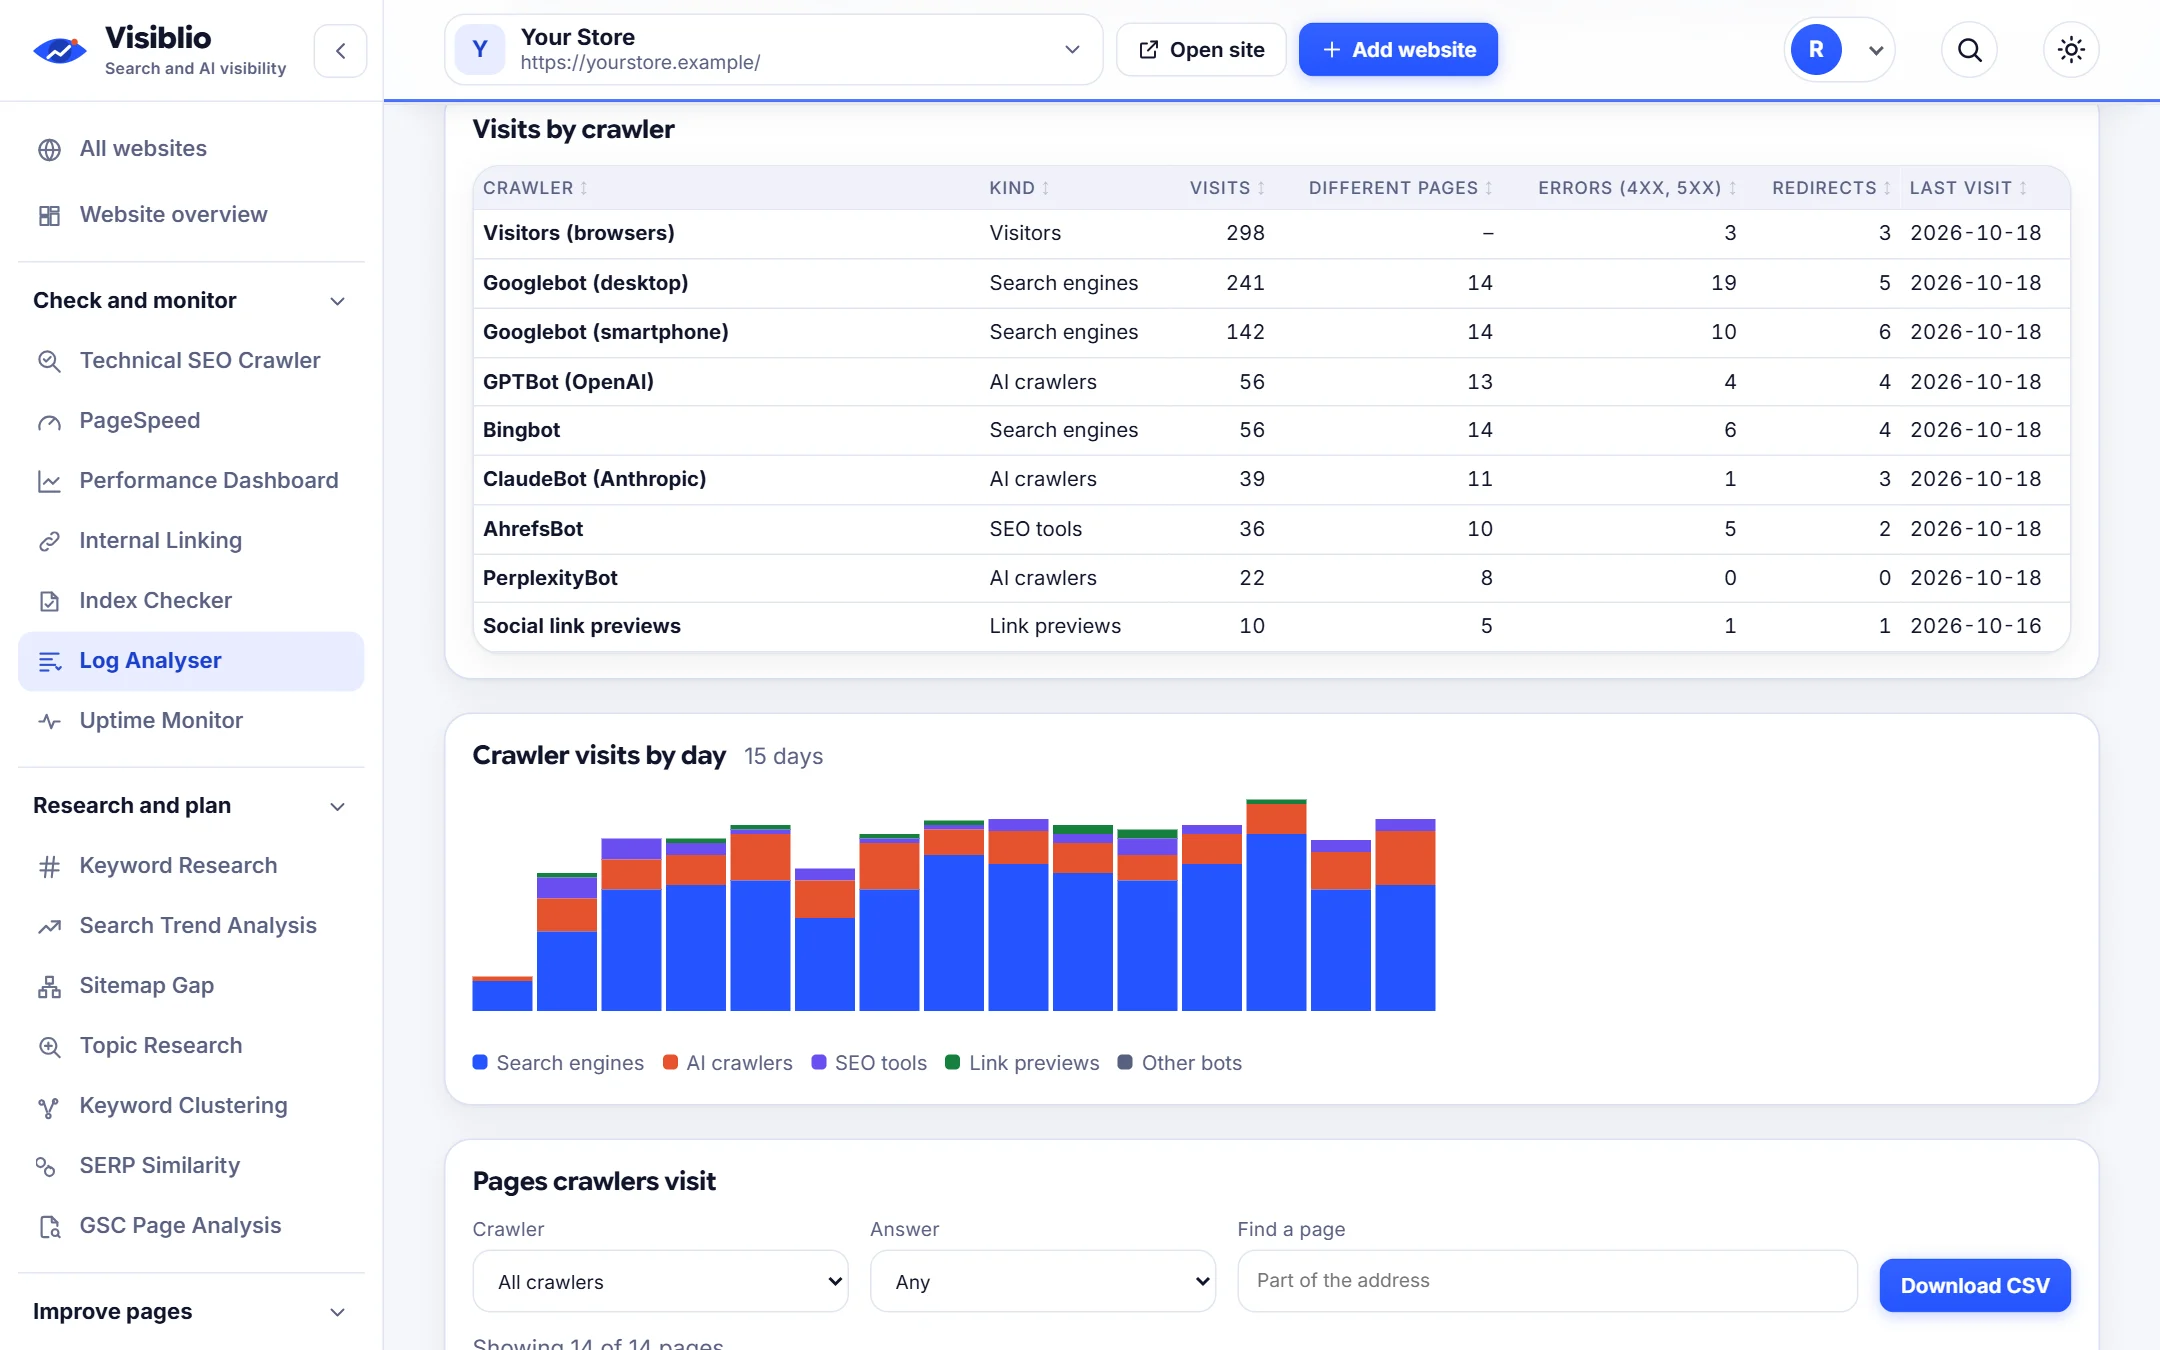
Task: Sort table by Redirects column
Action: pos(1832,188)
